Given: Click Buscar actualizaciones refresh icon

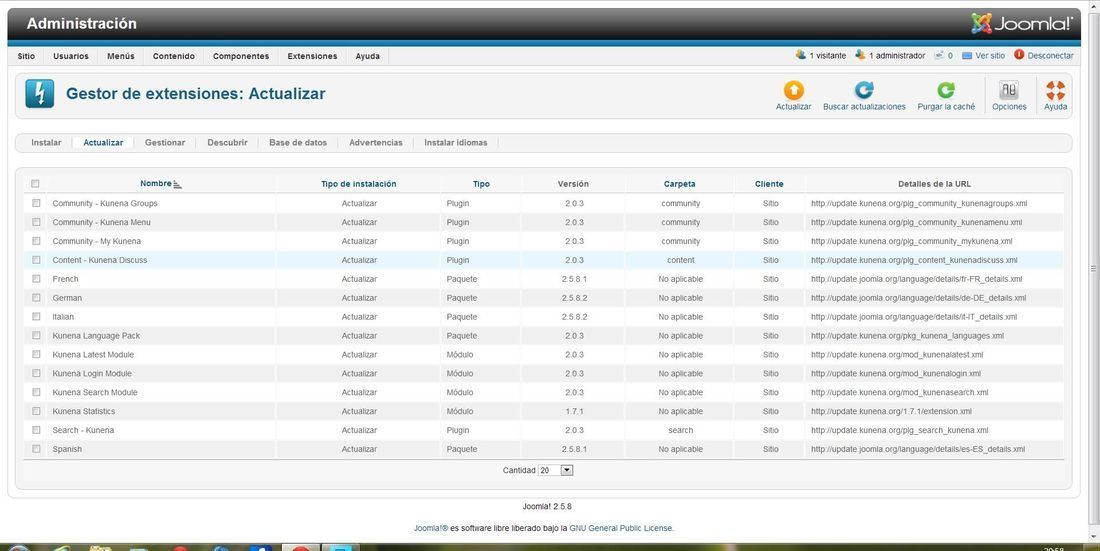Looking at the screenshot, I should pos(864,90).
